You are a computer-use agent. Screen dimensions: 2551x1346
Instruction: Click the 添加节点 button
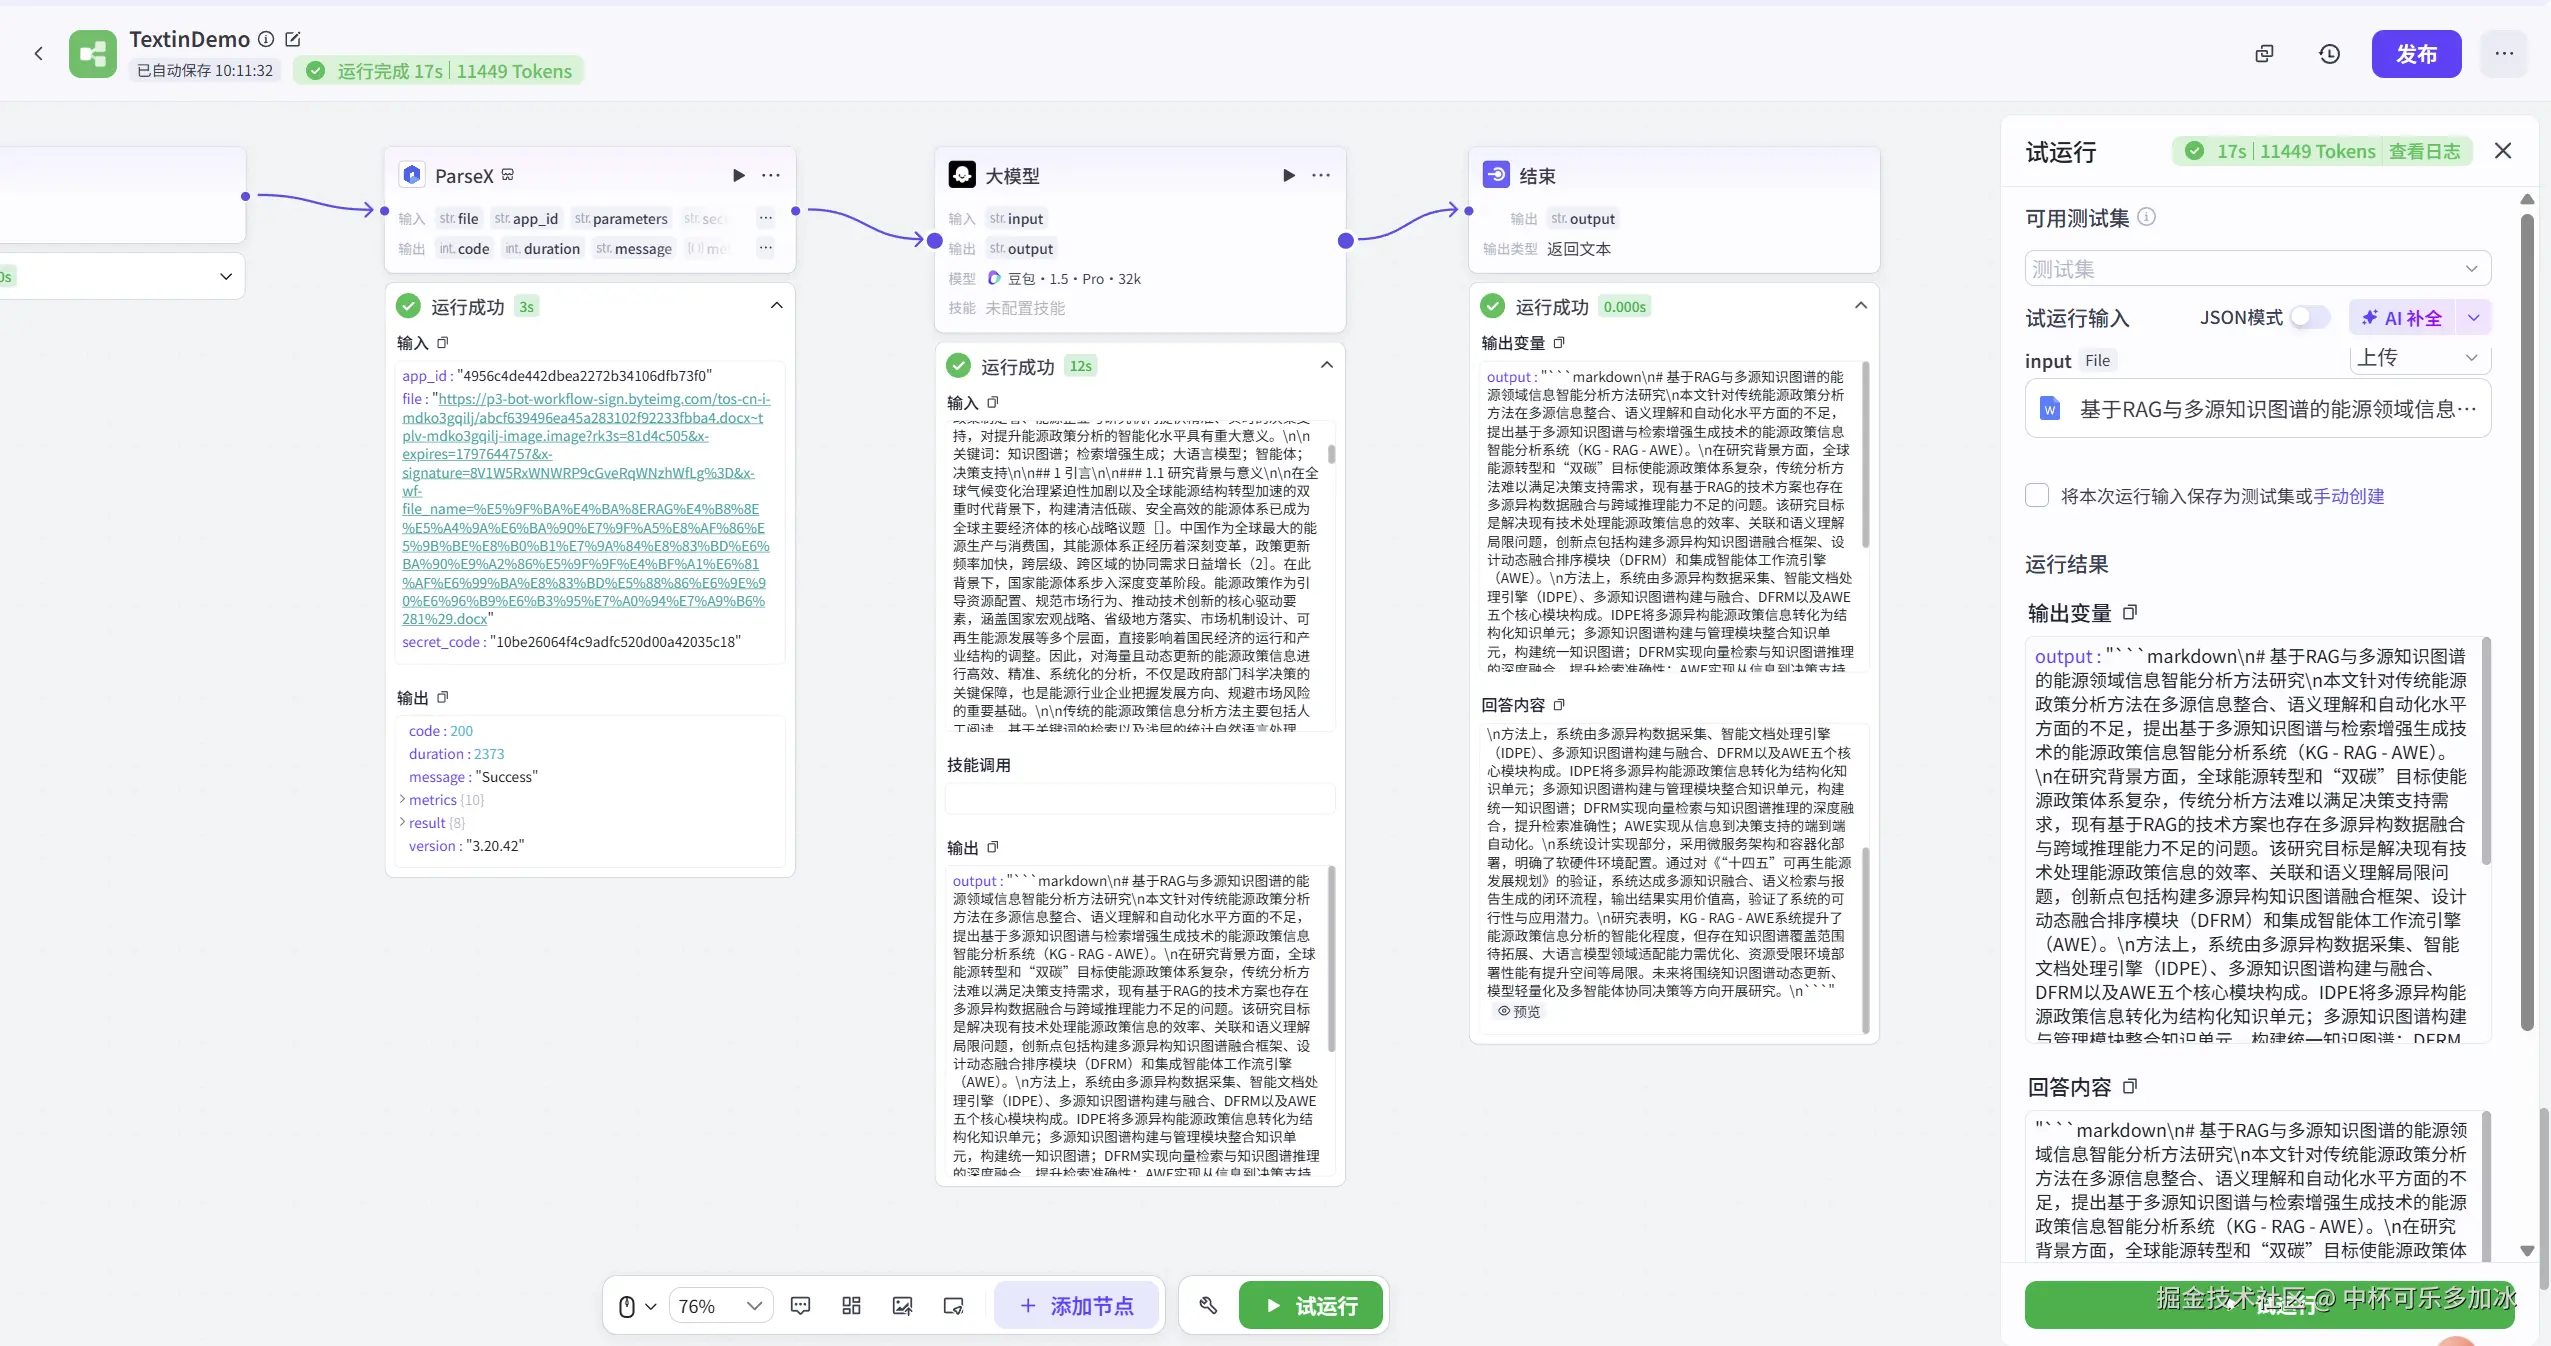(x=1077, y=1305)
